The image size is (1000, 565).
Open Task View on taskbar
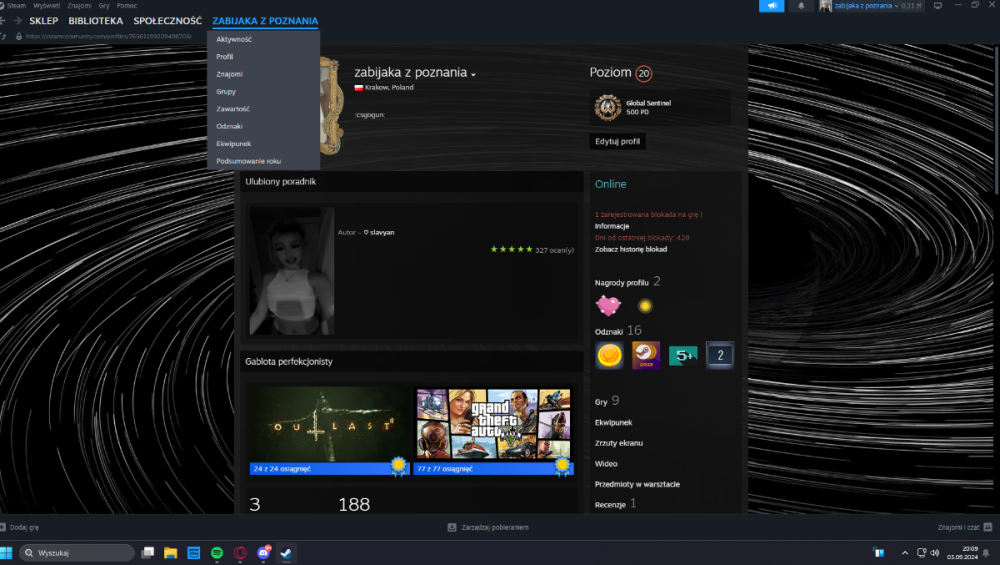click(x=147, y=553)
